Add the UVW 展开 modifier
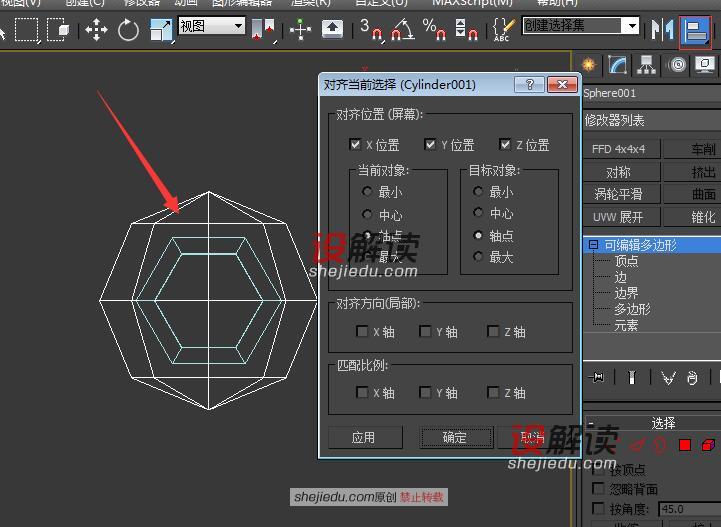Screen dimensions: 721x527 pyautogui.click(x=621, y=217)
